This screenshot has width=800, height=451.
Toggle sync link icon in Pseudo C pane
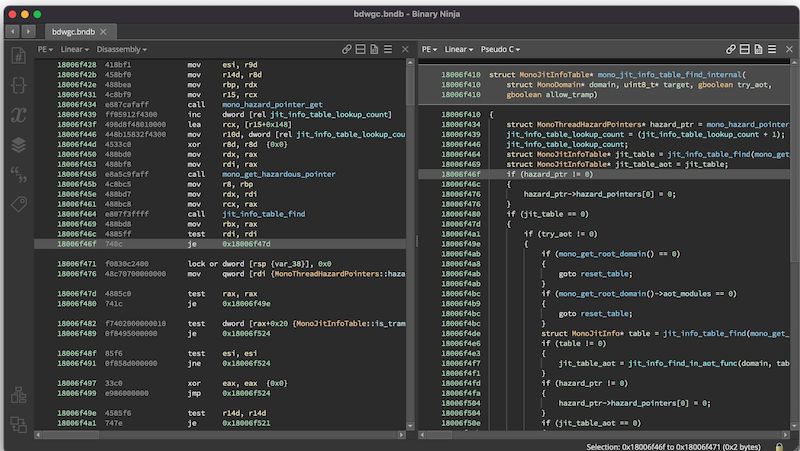click(x=730, y=48)
